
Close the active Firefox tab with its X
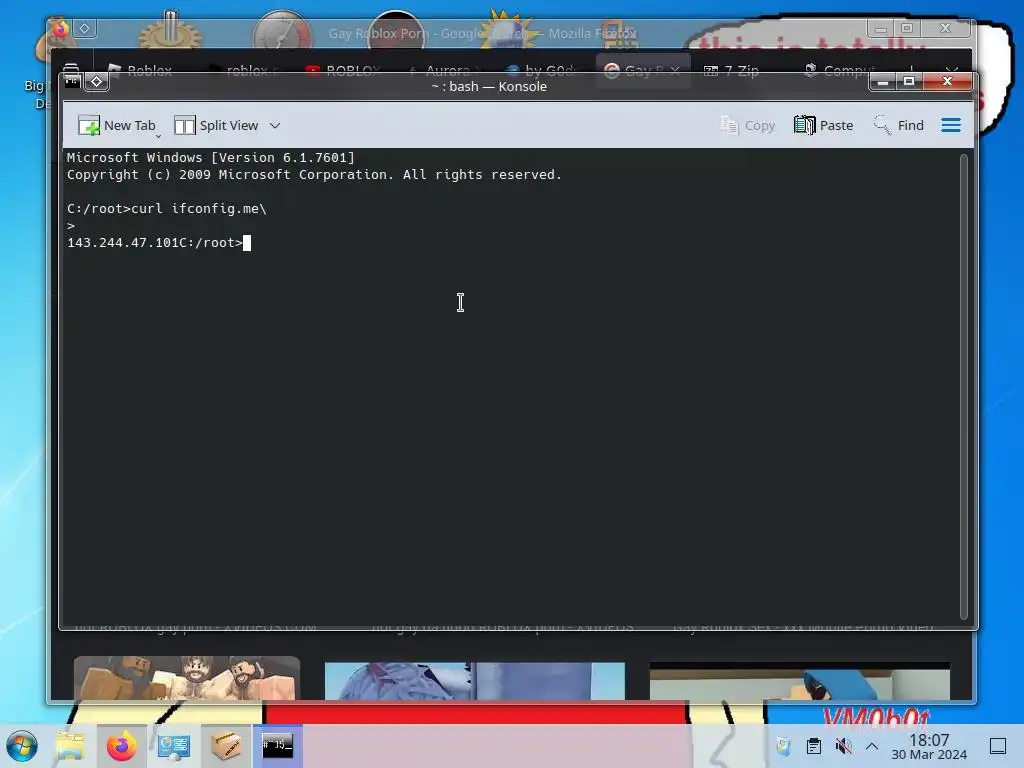click(x=675, y=70)
